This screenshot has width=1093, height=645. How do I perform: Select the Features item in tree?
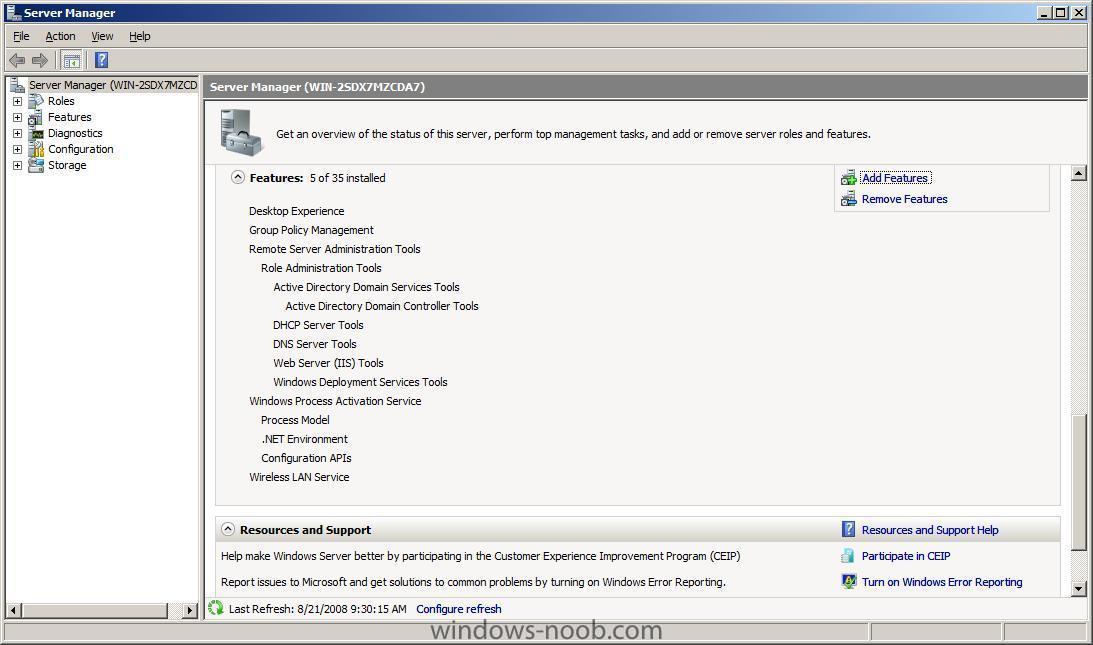coord(70,117)
